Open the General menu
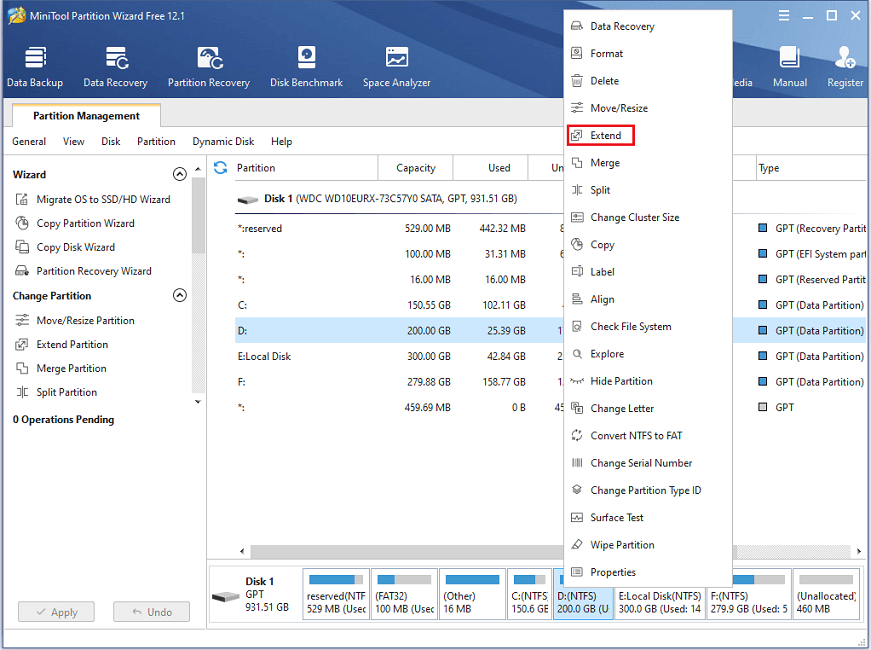 click(x=29, y=142)
